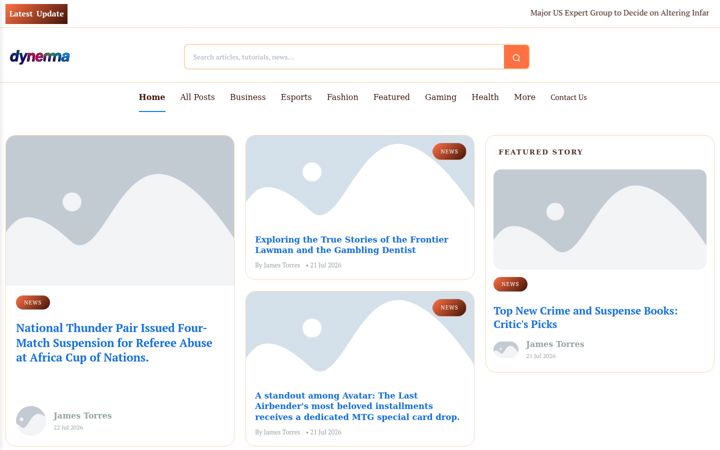Image resolution: width=720 pixels, height=450 pixels.
Task: Open National Thunder Pair suspension article thumbnail
Action: click(120, 210)
